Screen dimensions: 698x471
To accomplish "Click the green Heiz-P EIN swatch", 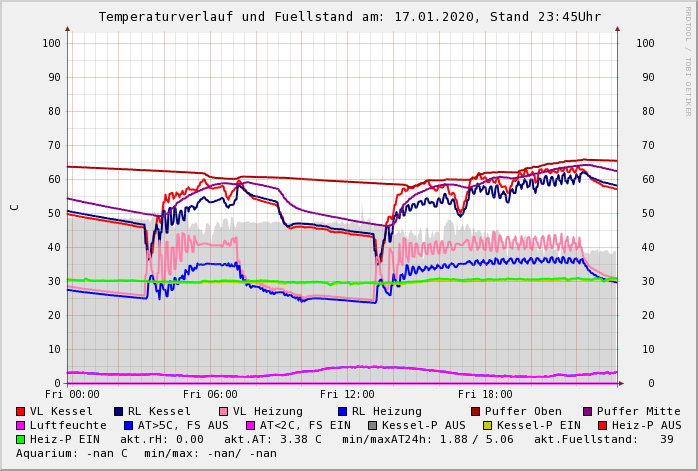I will click(21, 439).
